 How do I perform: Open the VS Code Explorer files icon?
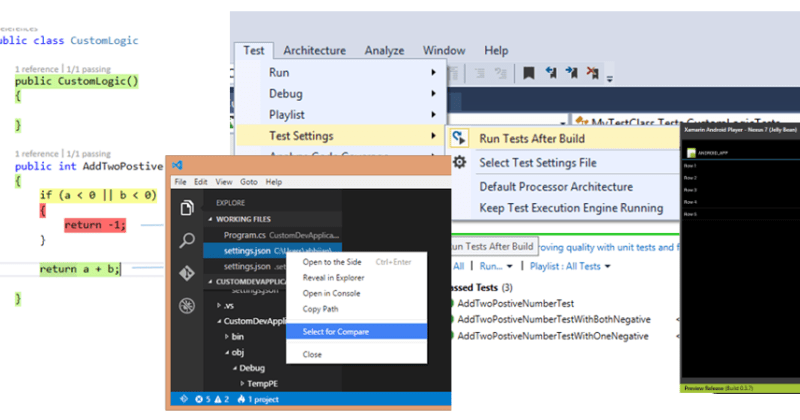coord(186,208)
